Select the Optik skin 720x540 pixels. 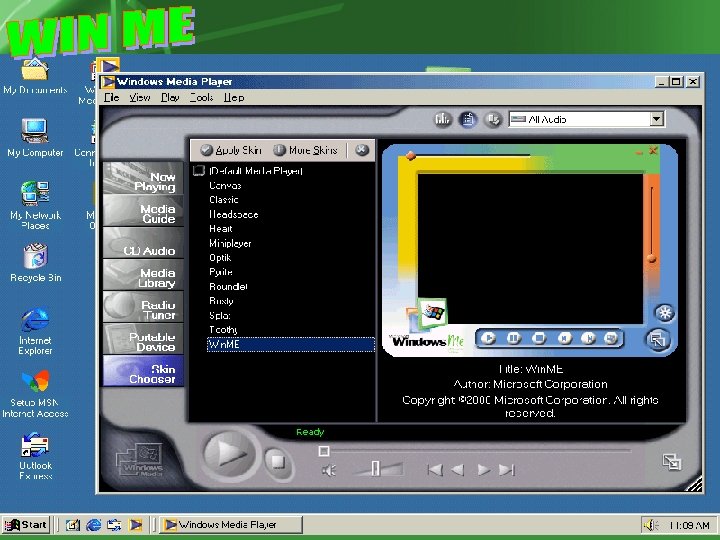(220, 258)
